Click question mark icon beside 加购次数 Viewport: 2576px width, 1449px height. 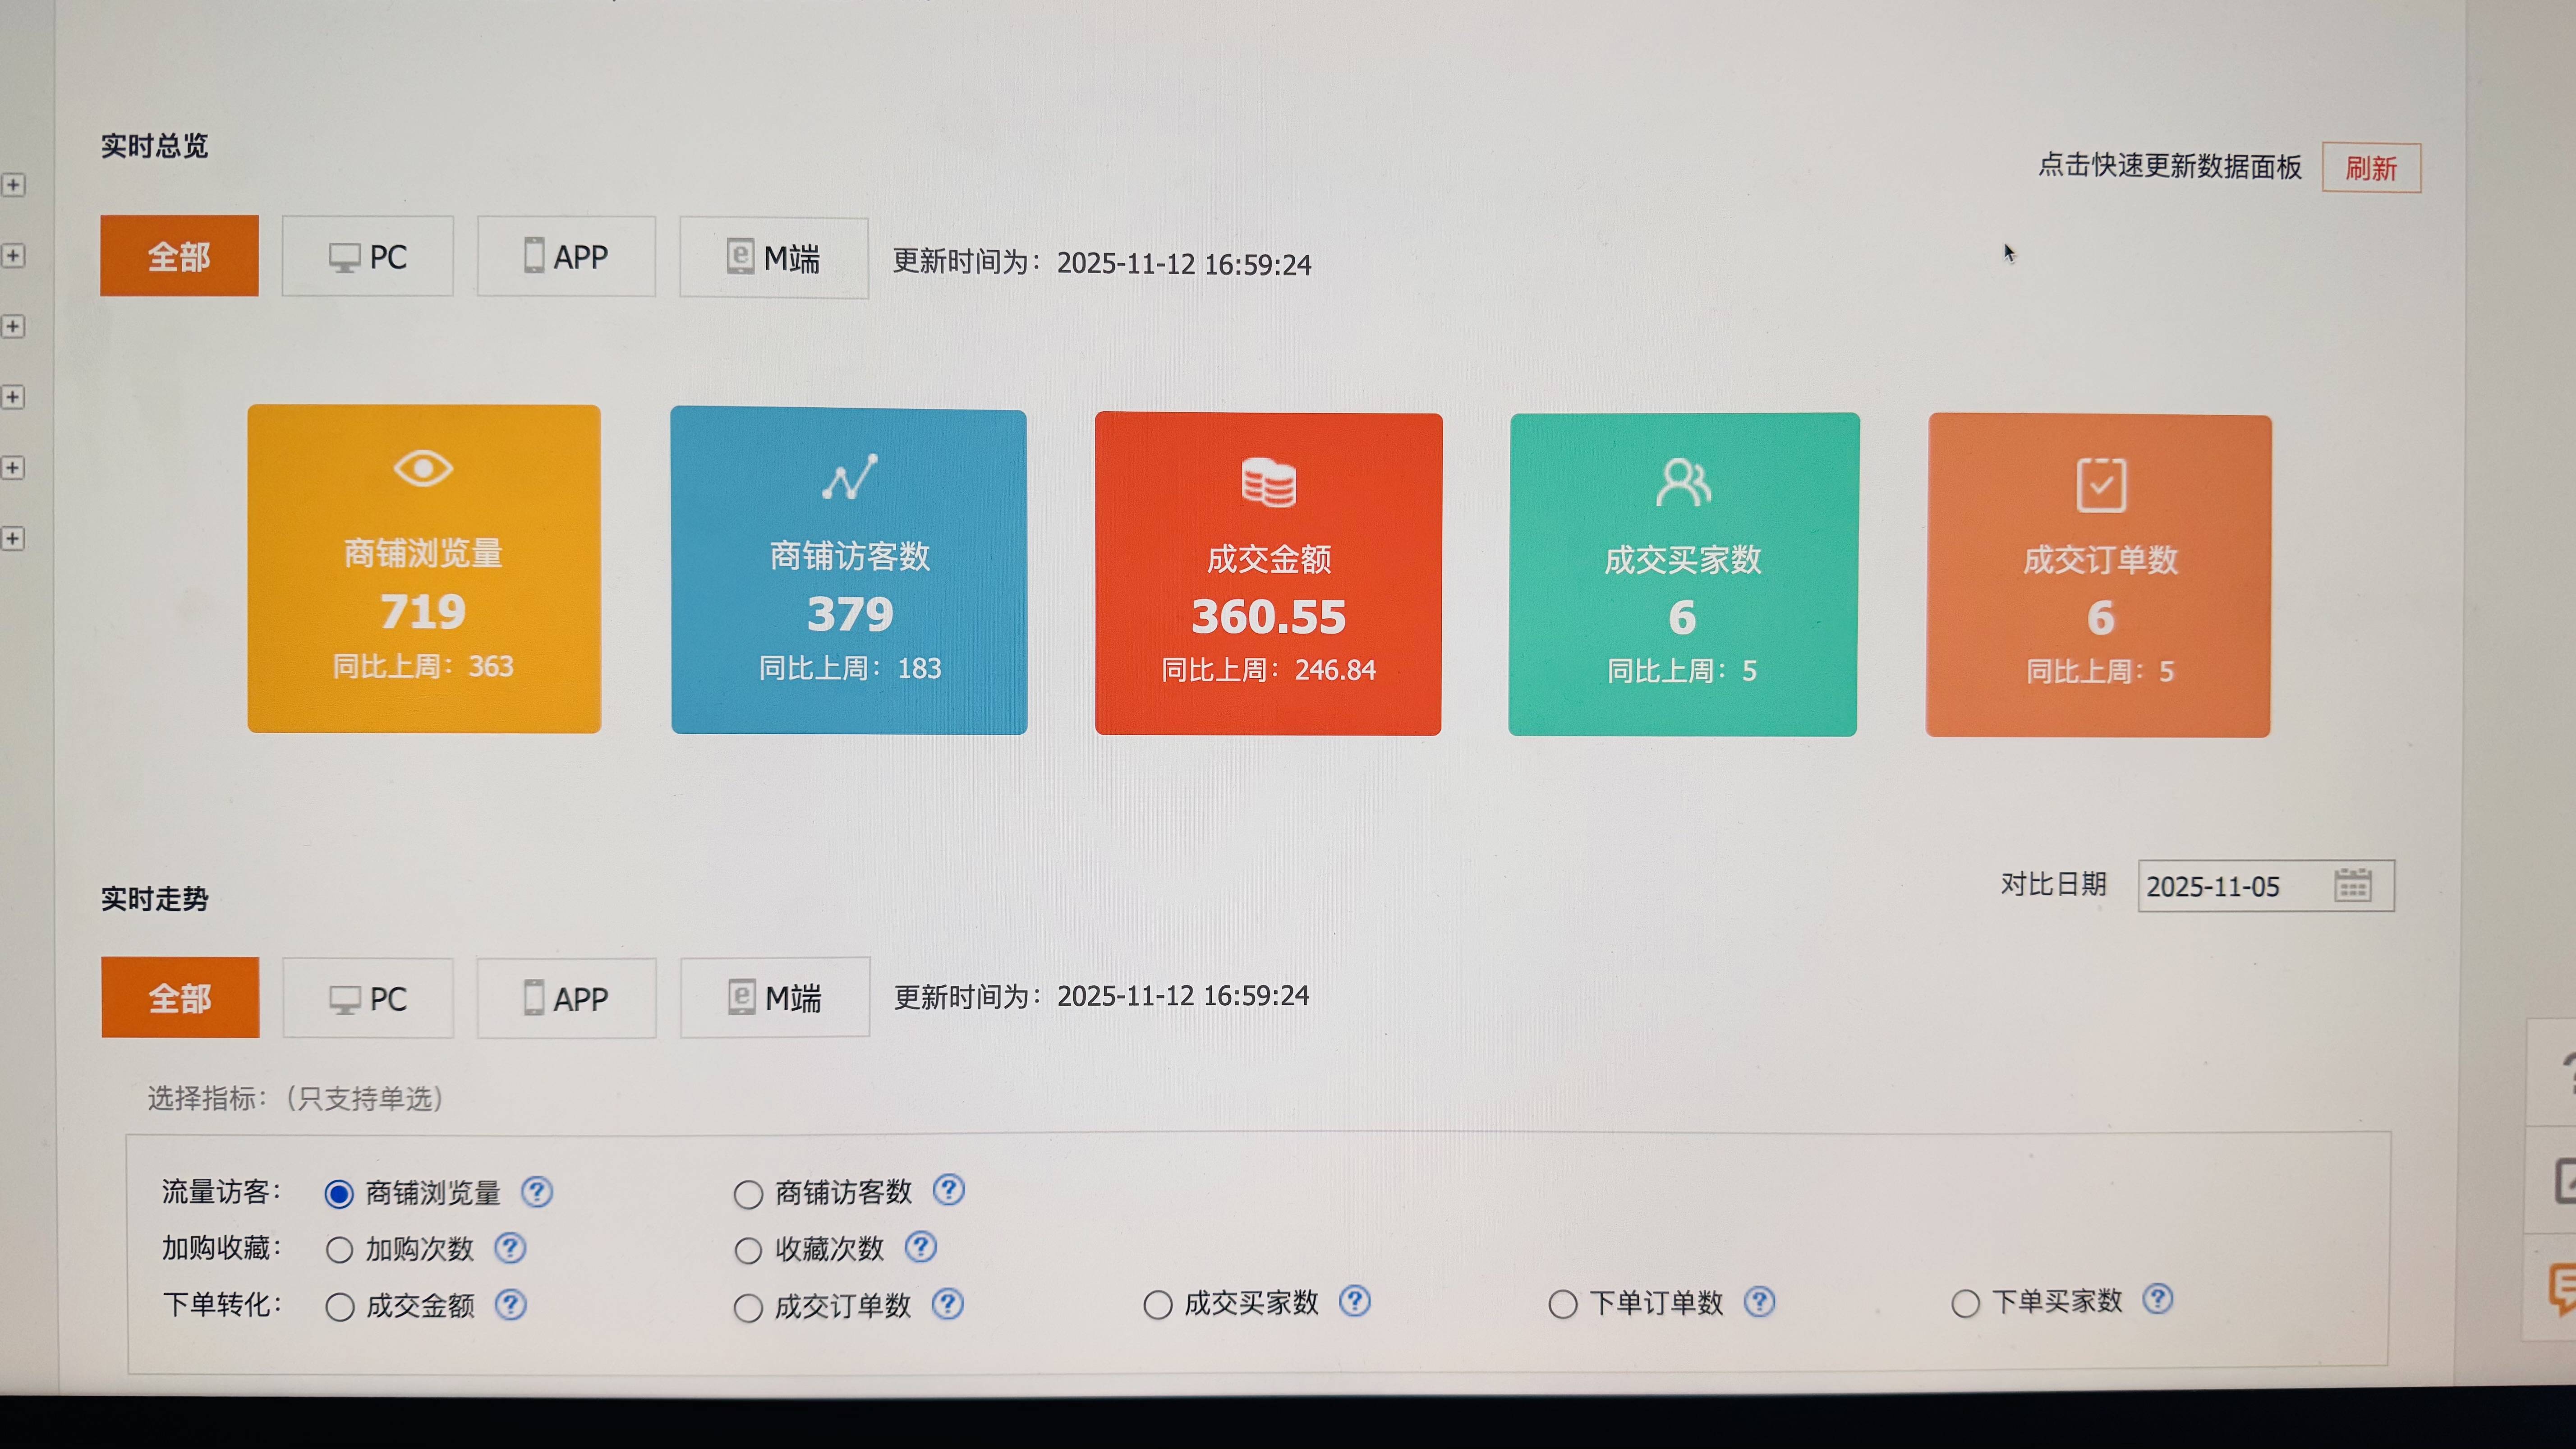pyautogui.click(x=510, y=1248)
